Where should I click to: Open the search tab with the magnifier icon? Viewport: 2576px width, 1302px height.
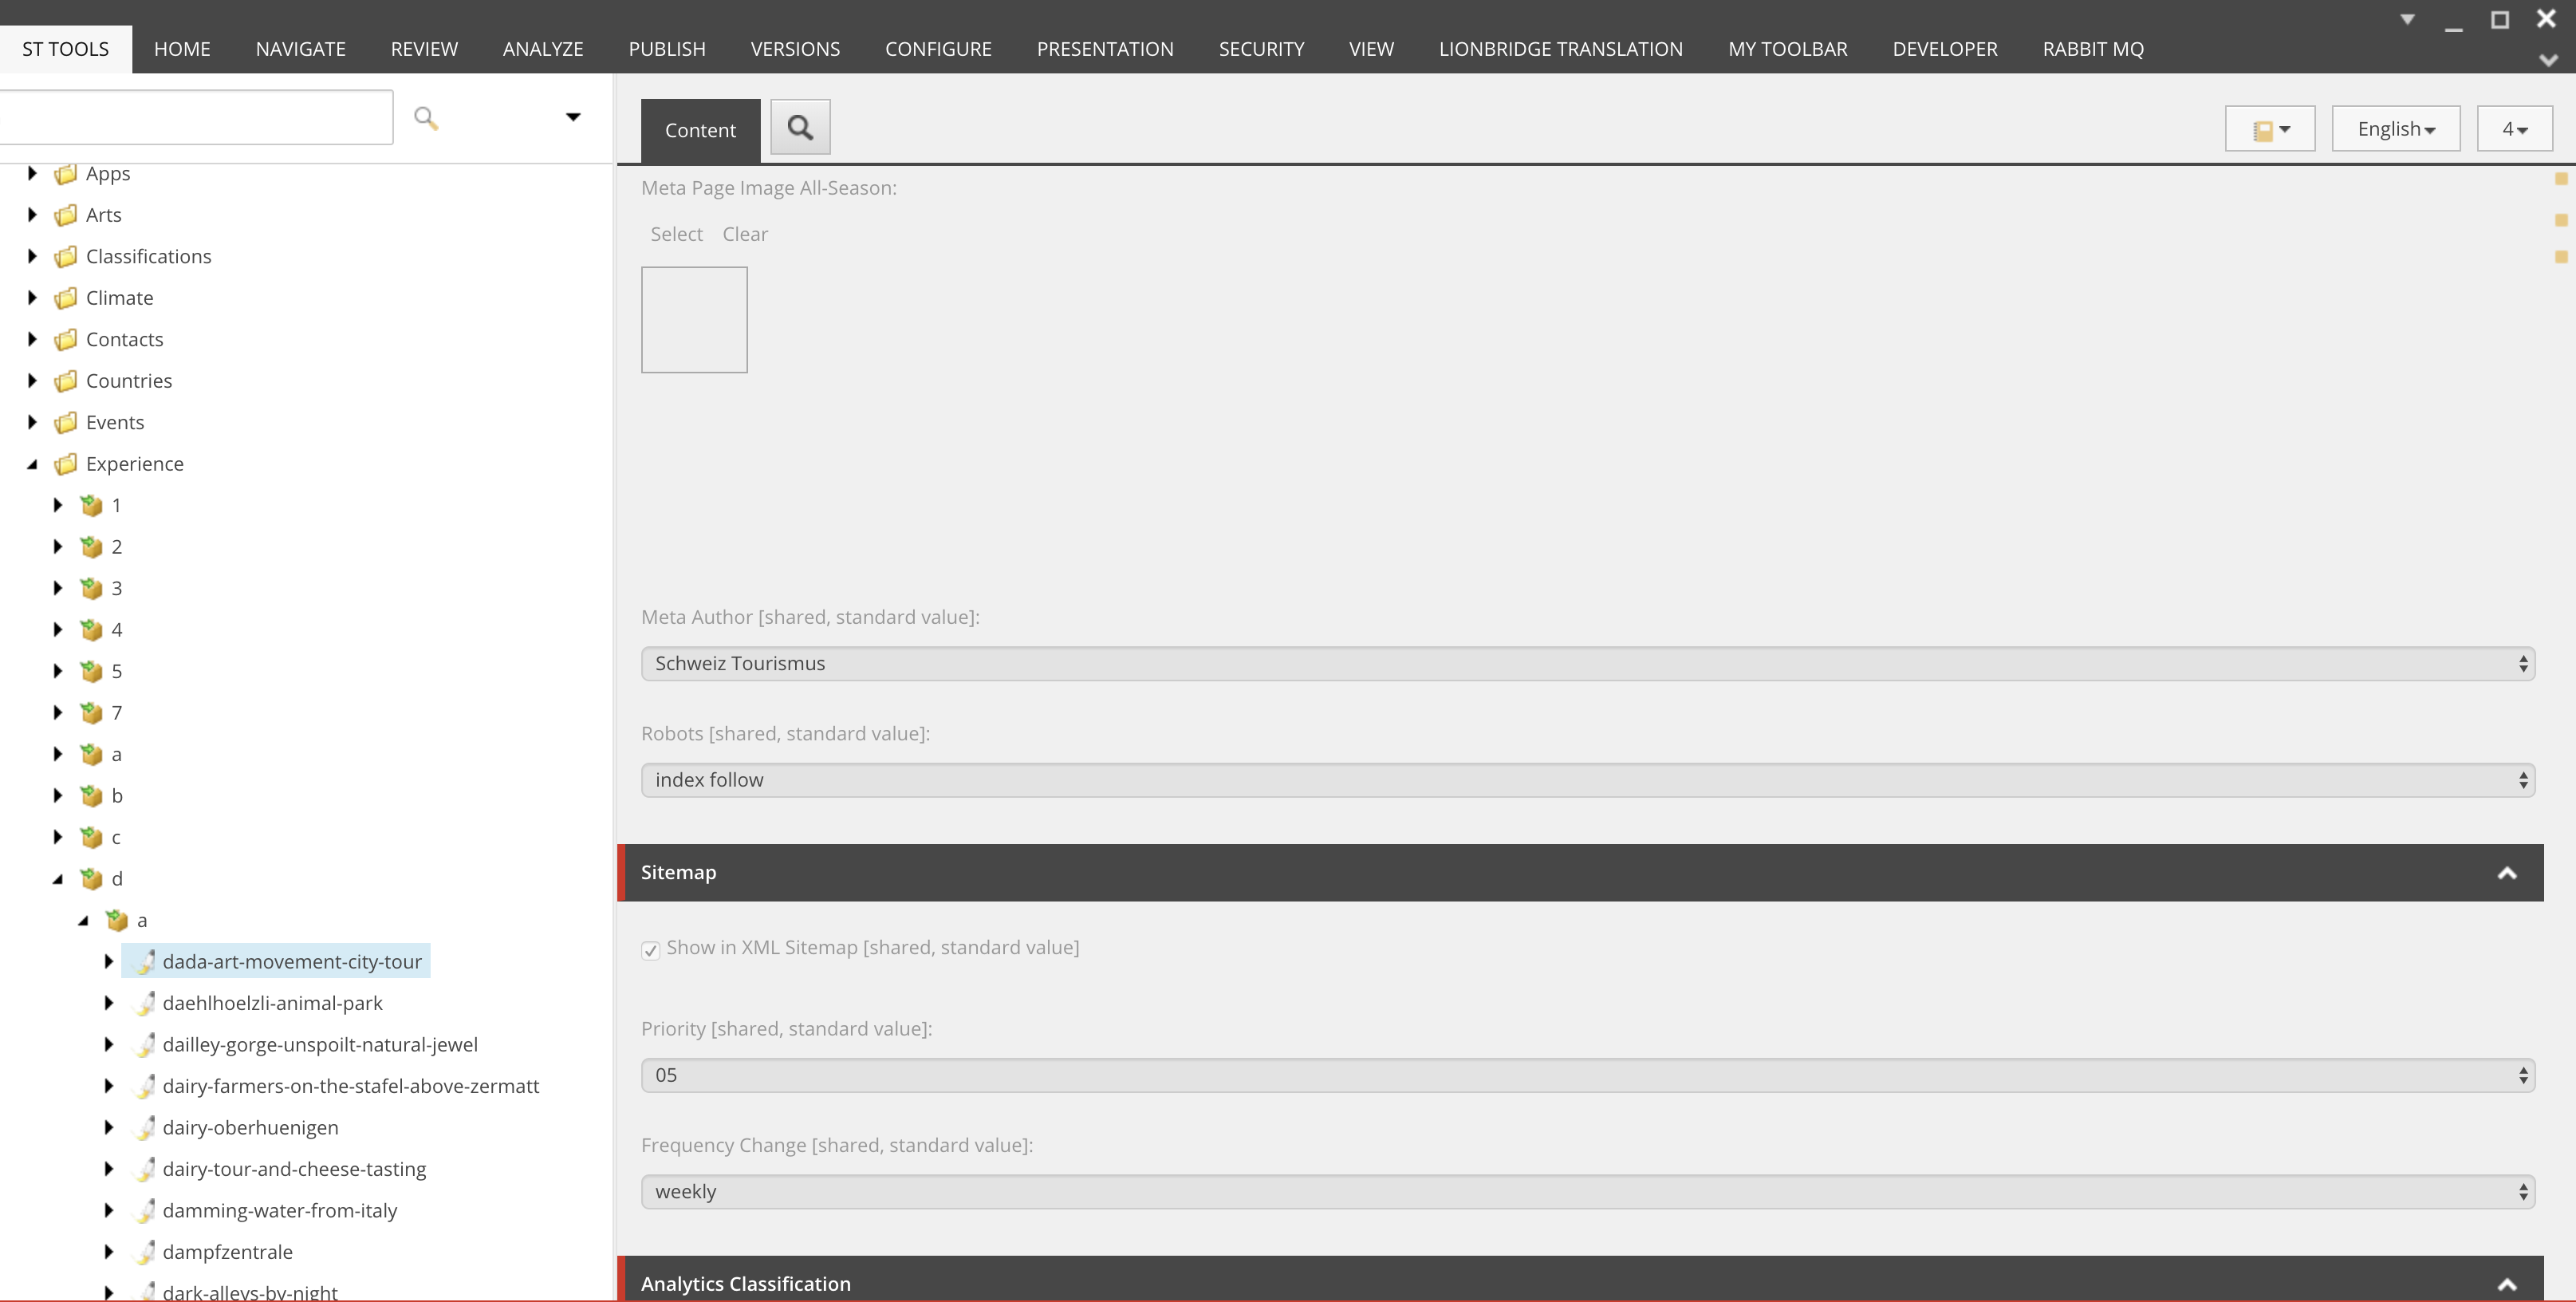[x=800, y=127]
